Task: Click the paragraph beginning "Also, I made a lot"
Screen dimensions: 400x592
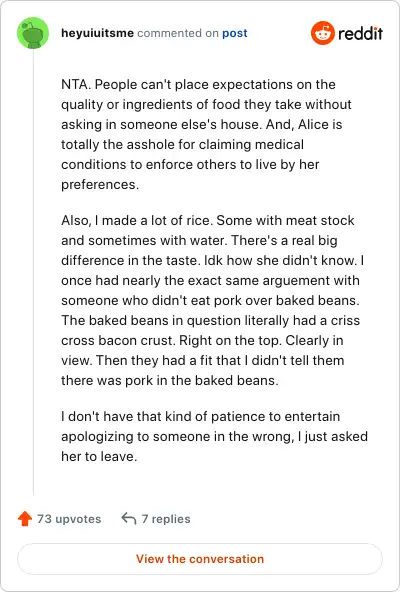Action: pos(212,300)
